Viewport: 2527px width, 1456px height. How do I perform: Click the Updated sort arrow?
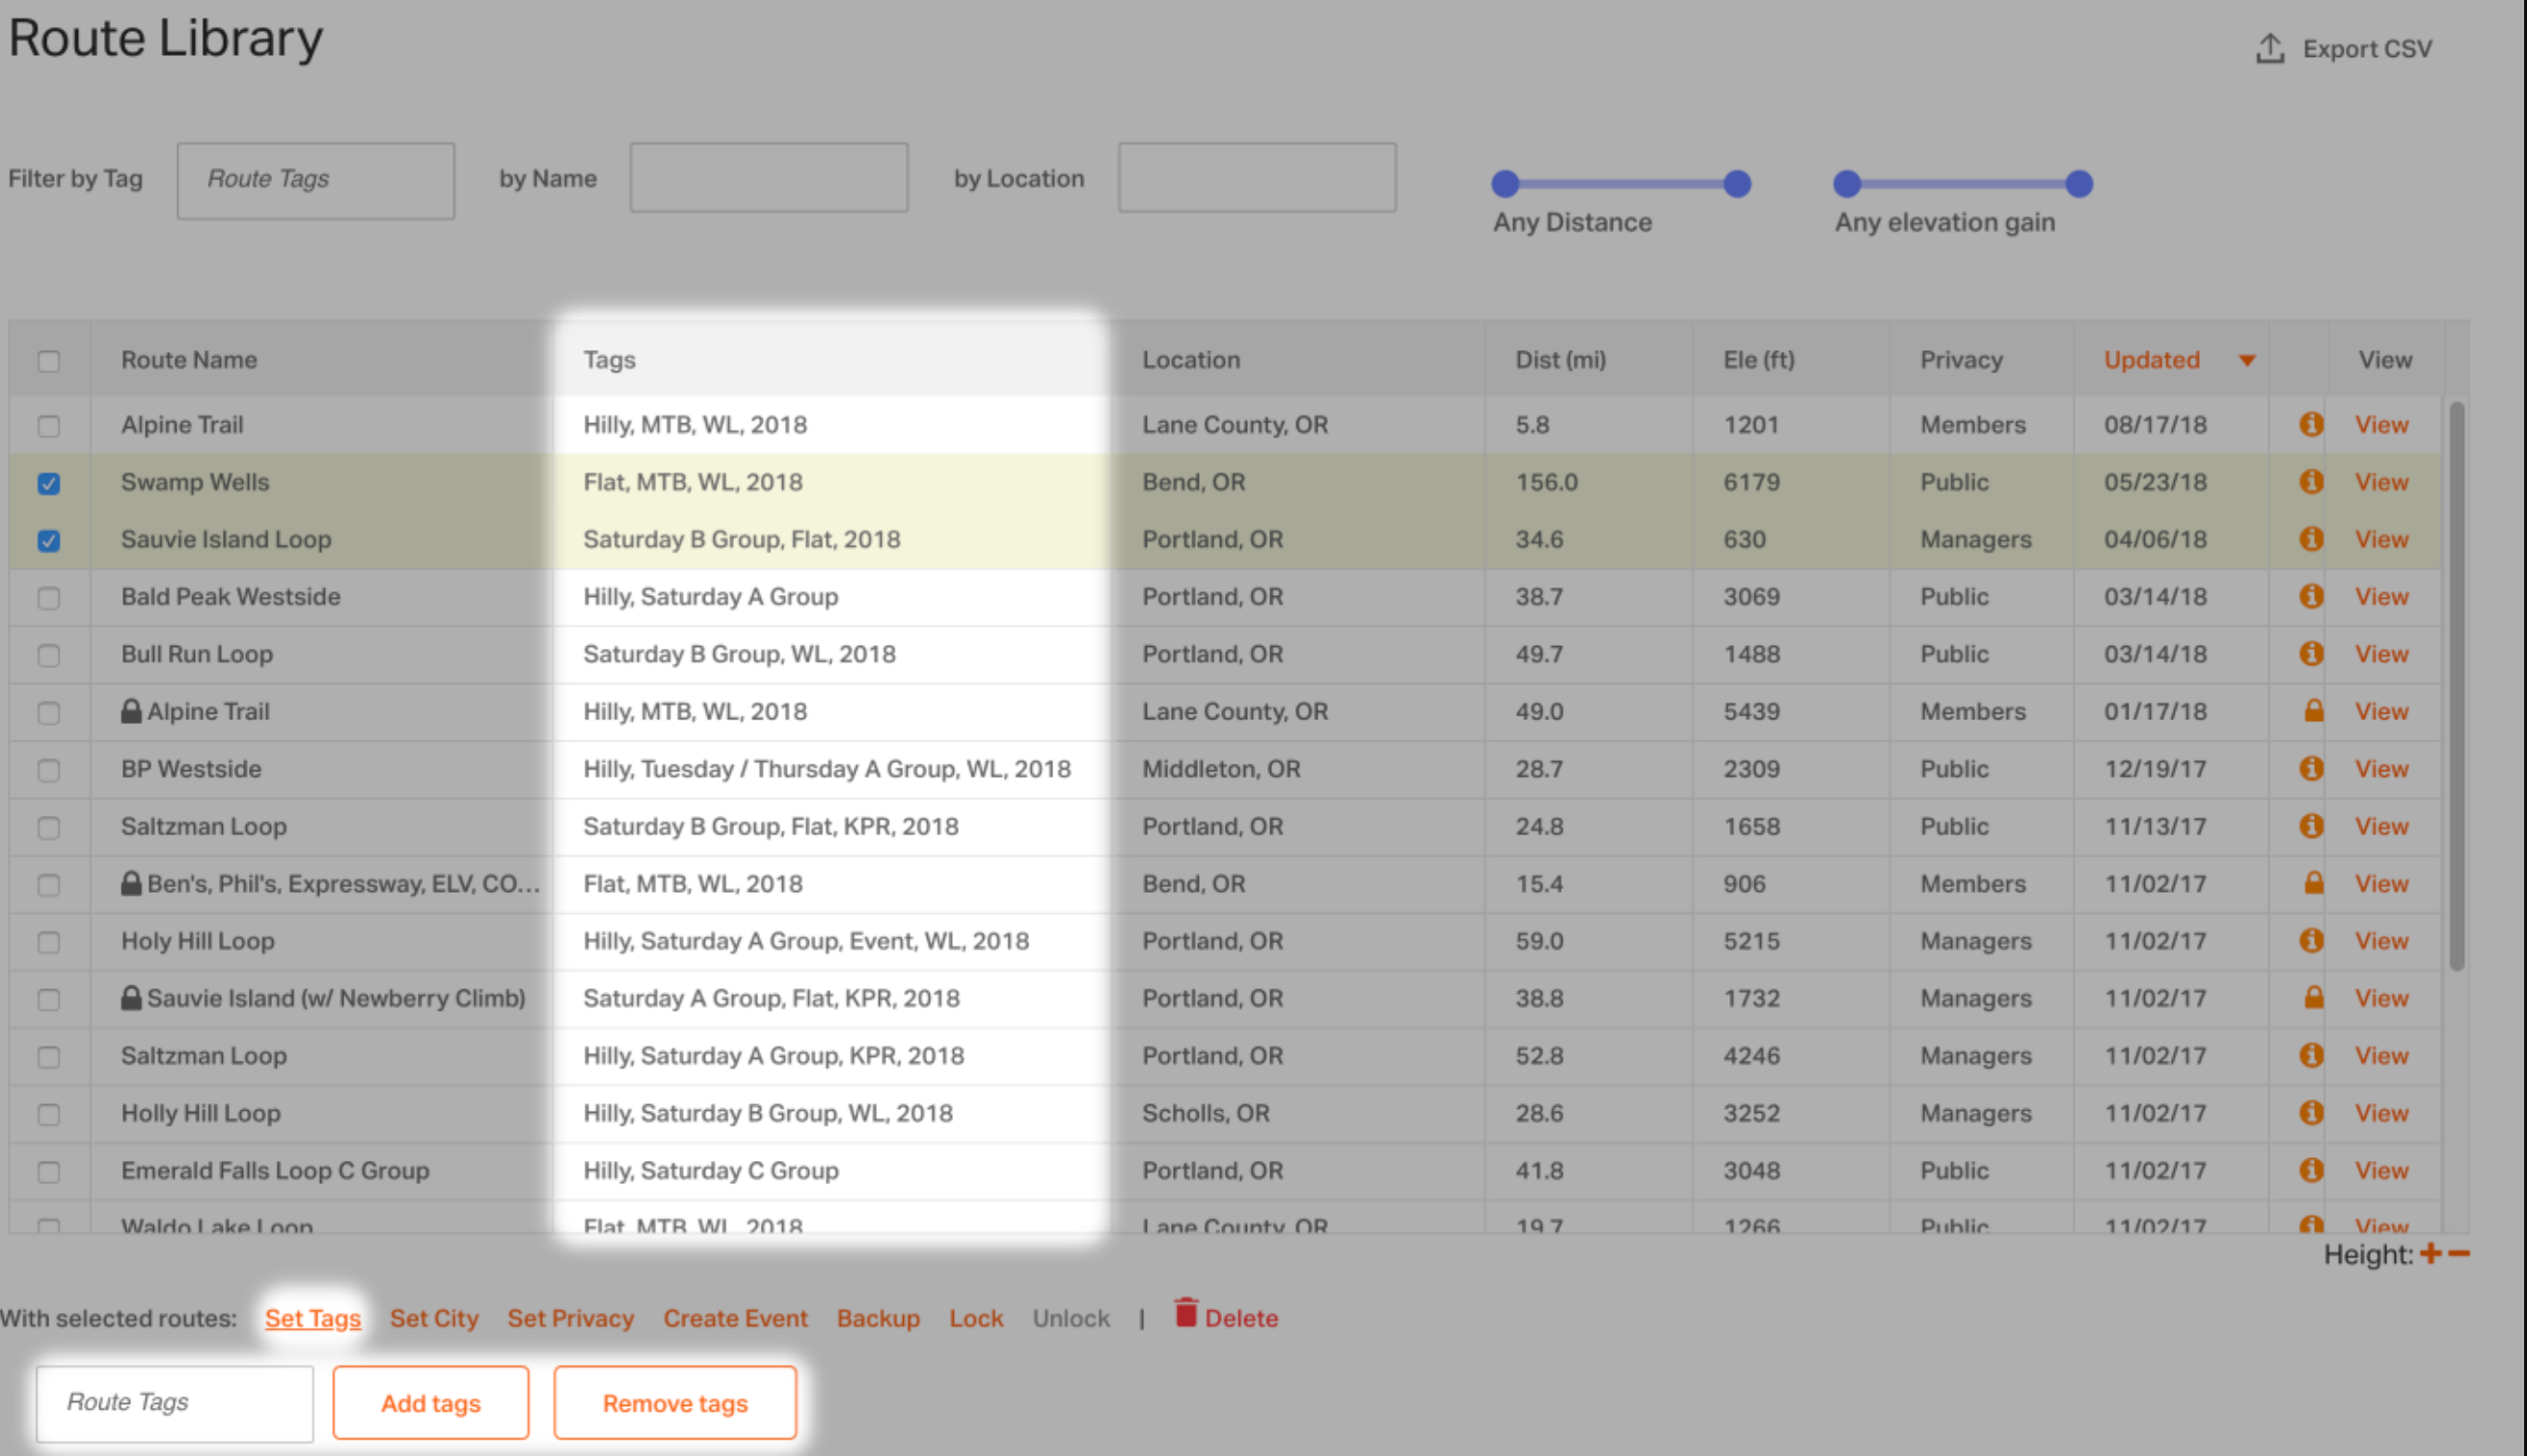pos(2246,361)
